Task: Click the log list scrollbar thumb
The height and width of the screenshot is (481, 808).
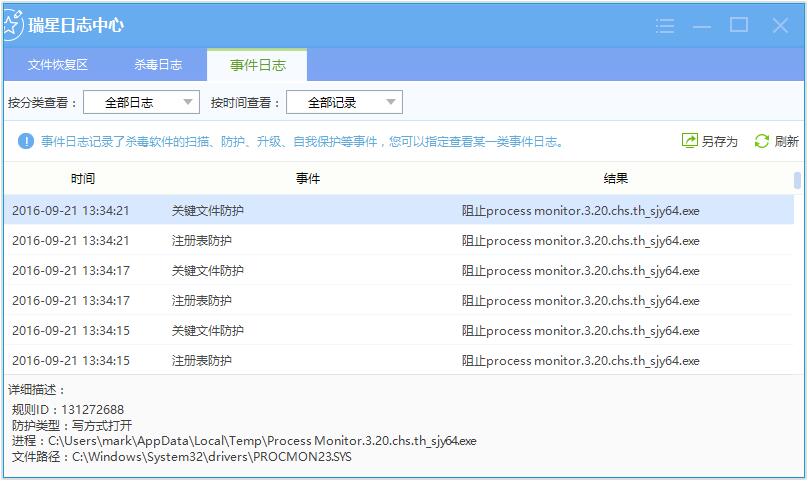Action: (x=797, y=180)
